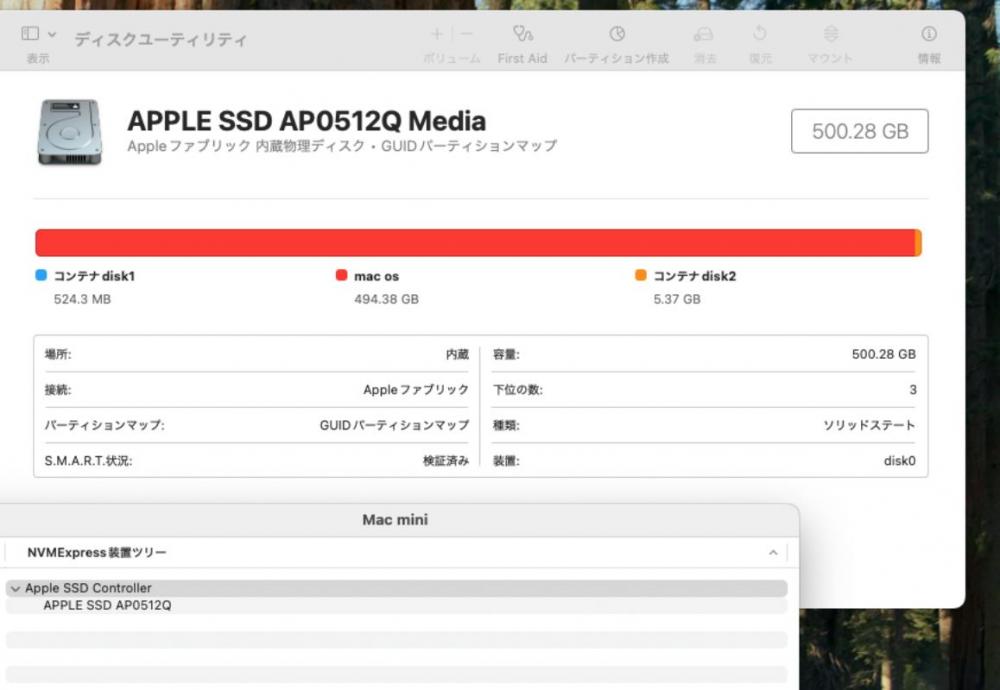Screen dimensions: 1000x690
Task: Click the パーティションマップ row value
Action: tap(394, 425)
